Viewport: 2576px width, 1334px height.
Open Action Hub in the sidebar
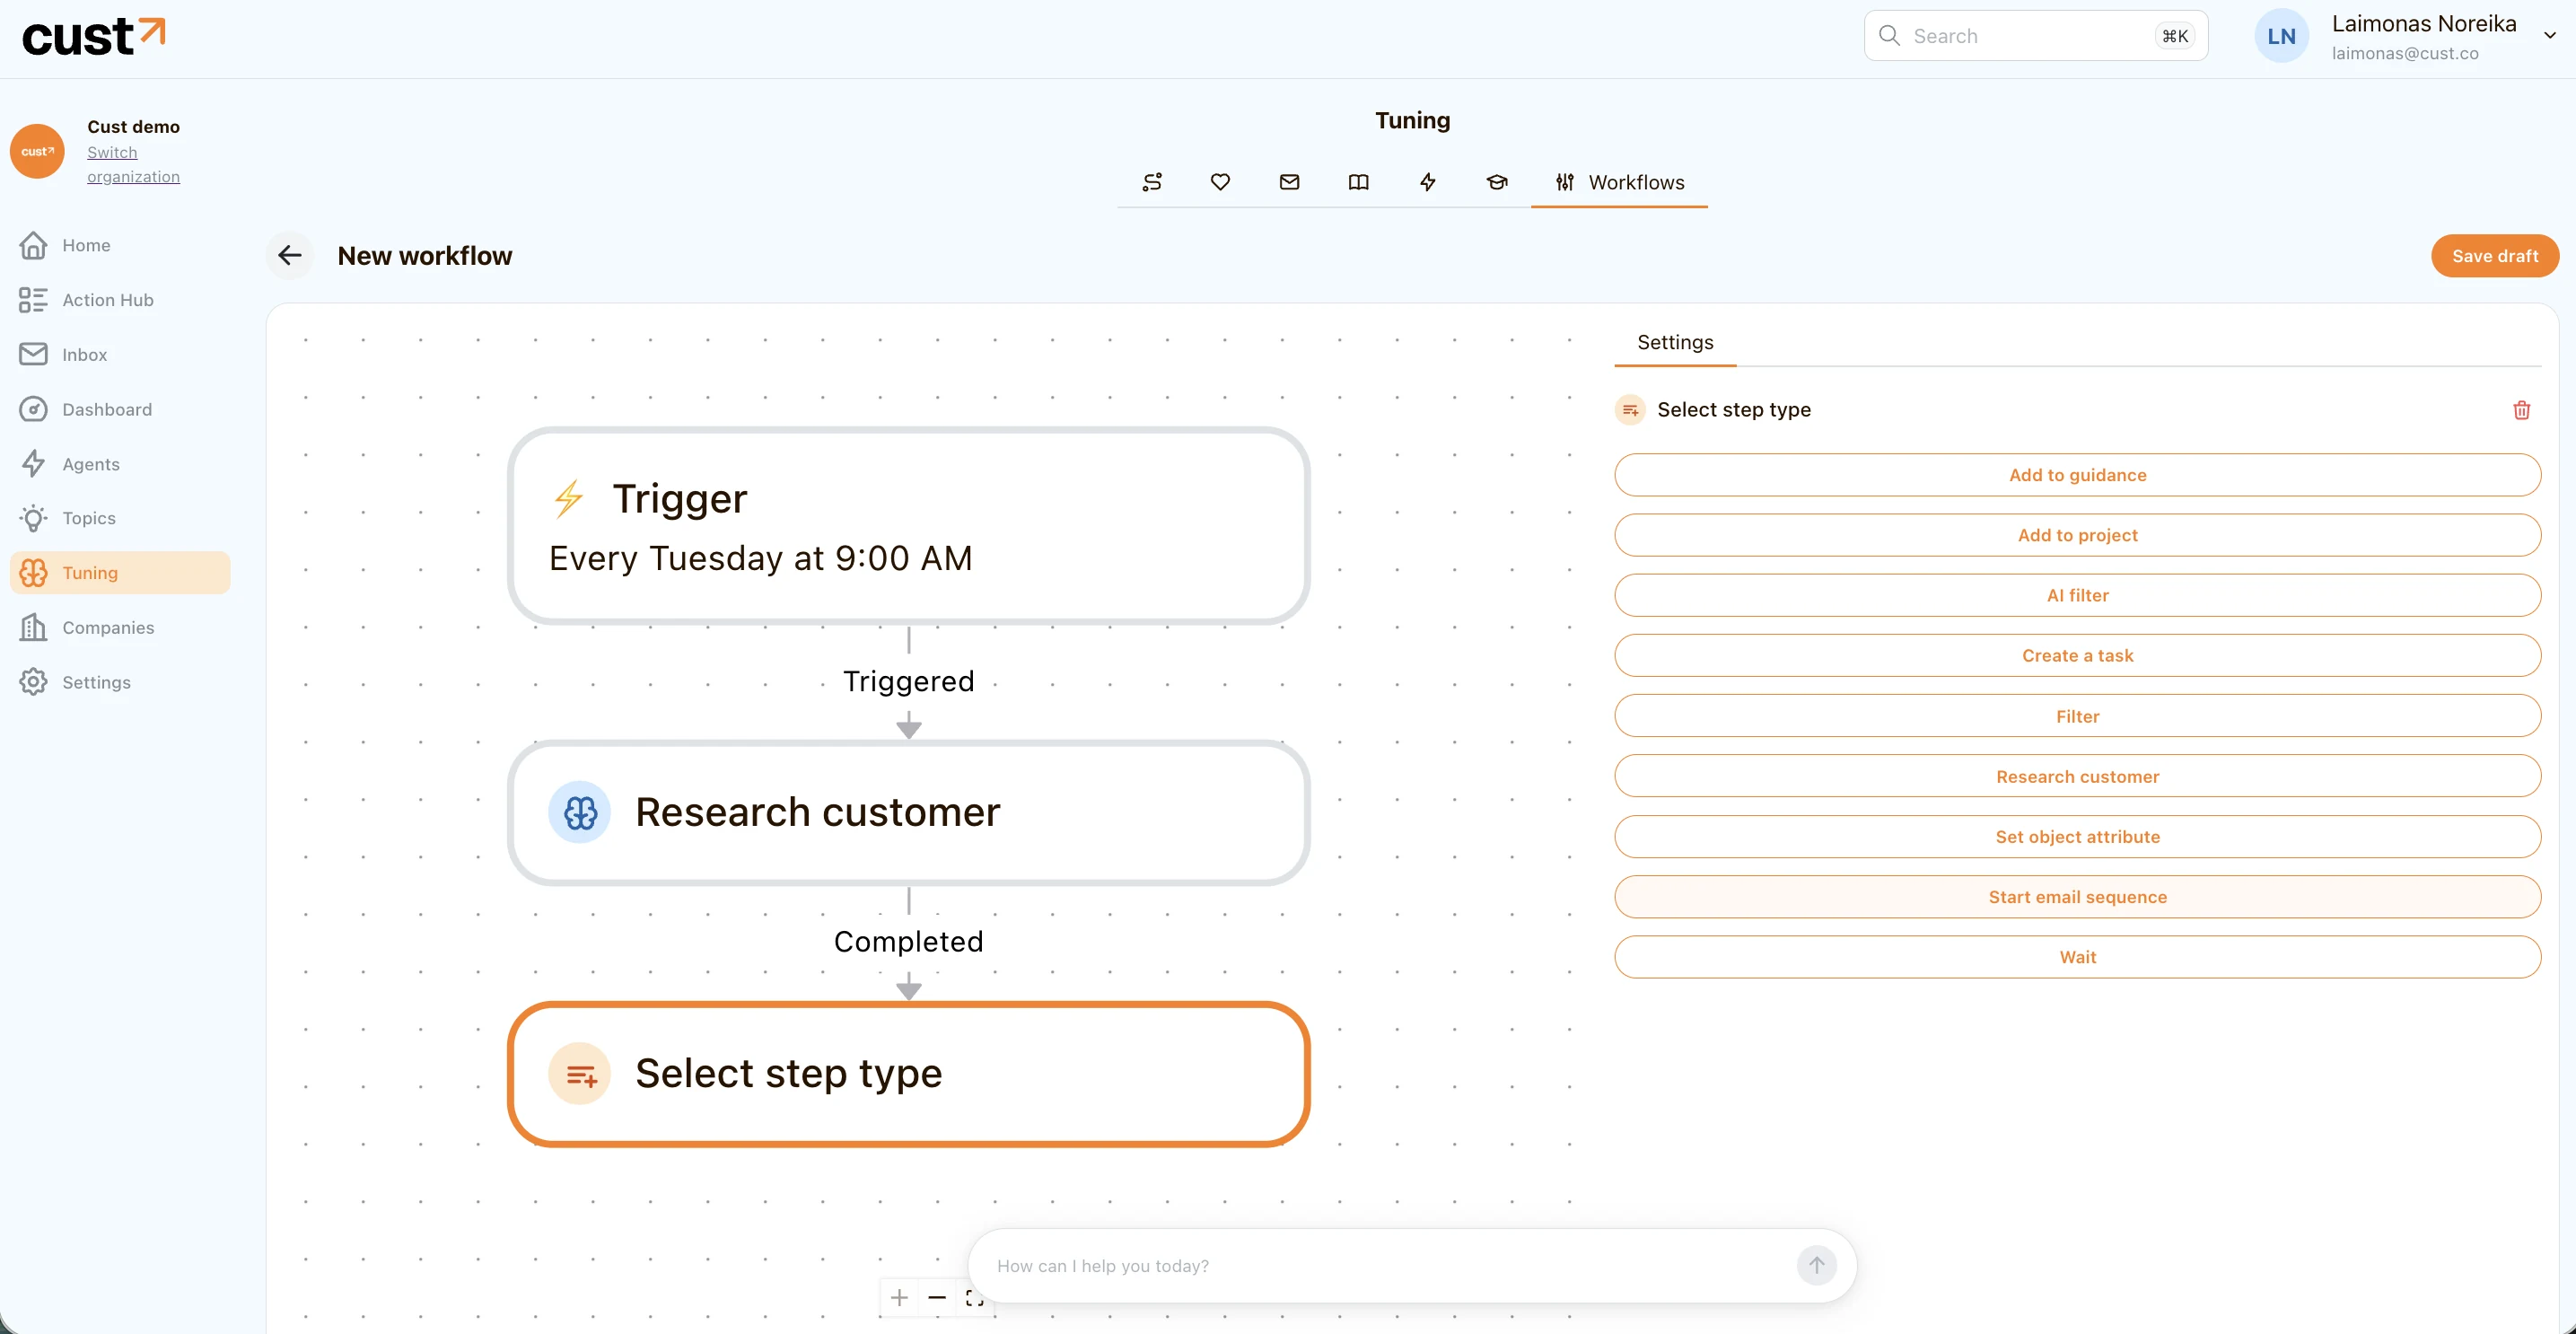tap(120, 300)
